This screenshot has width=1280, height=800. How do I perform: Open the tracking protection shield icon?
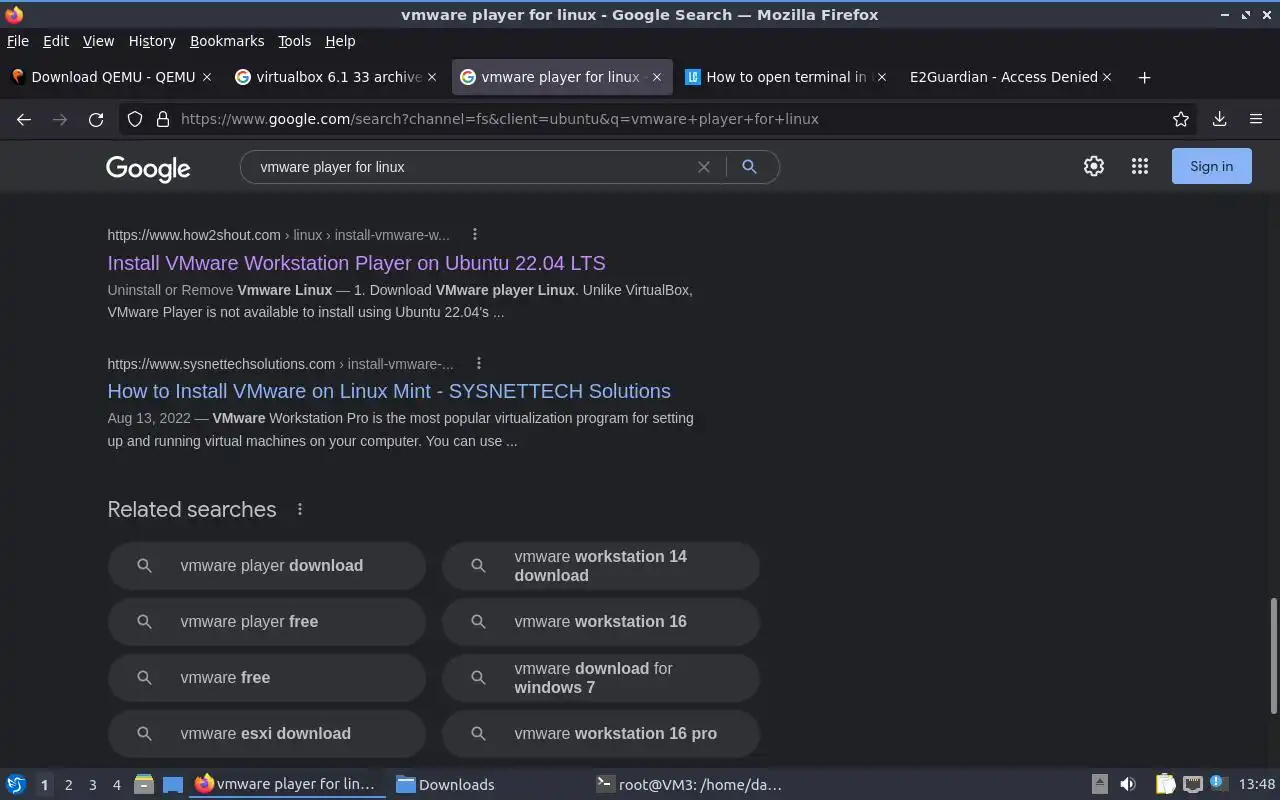point(135,119)
